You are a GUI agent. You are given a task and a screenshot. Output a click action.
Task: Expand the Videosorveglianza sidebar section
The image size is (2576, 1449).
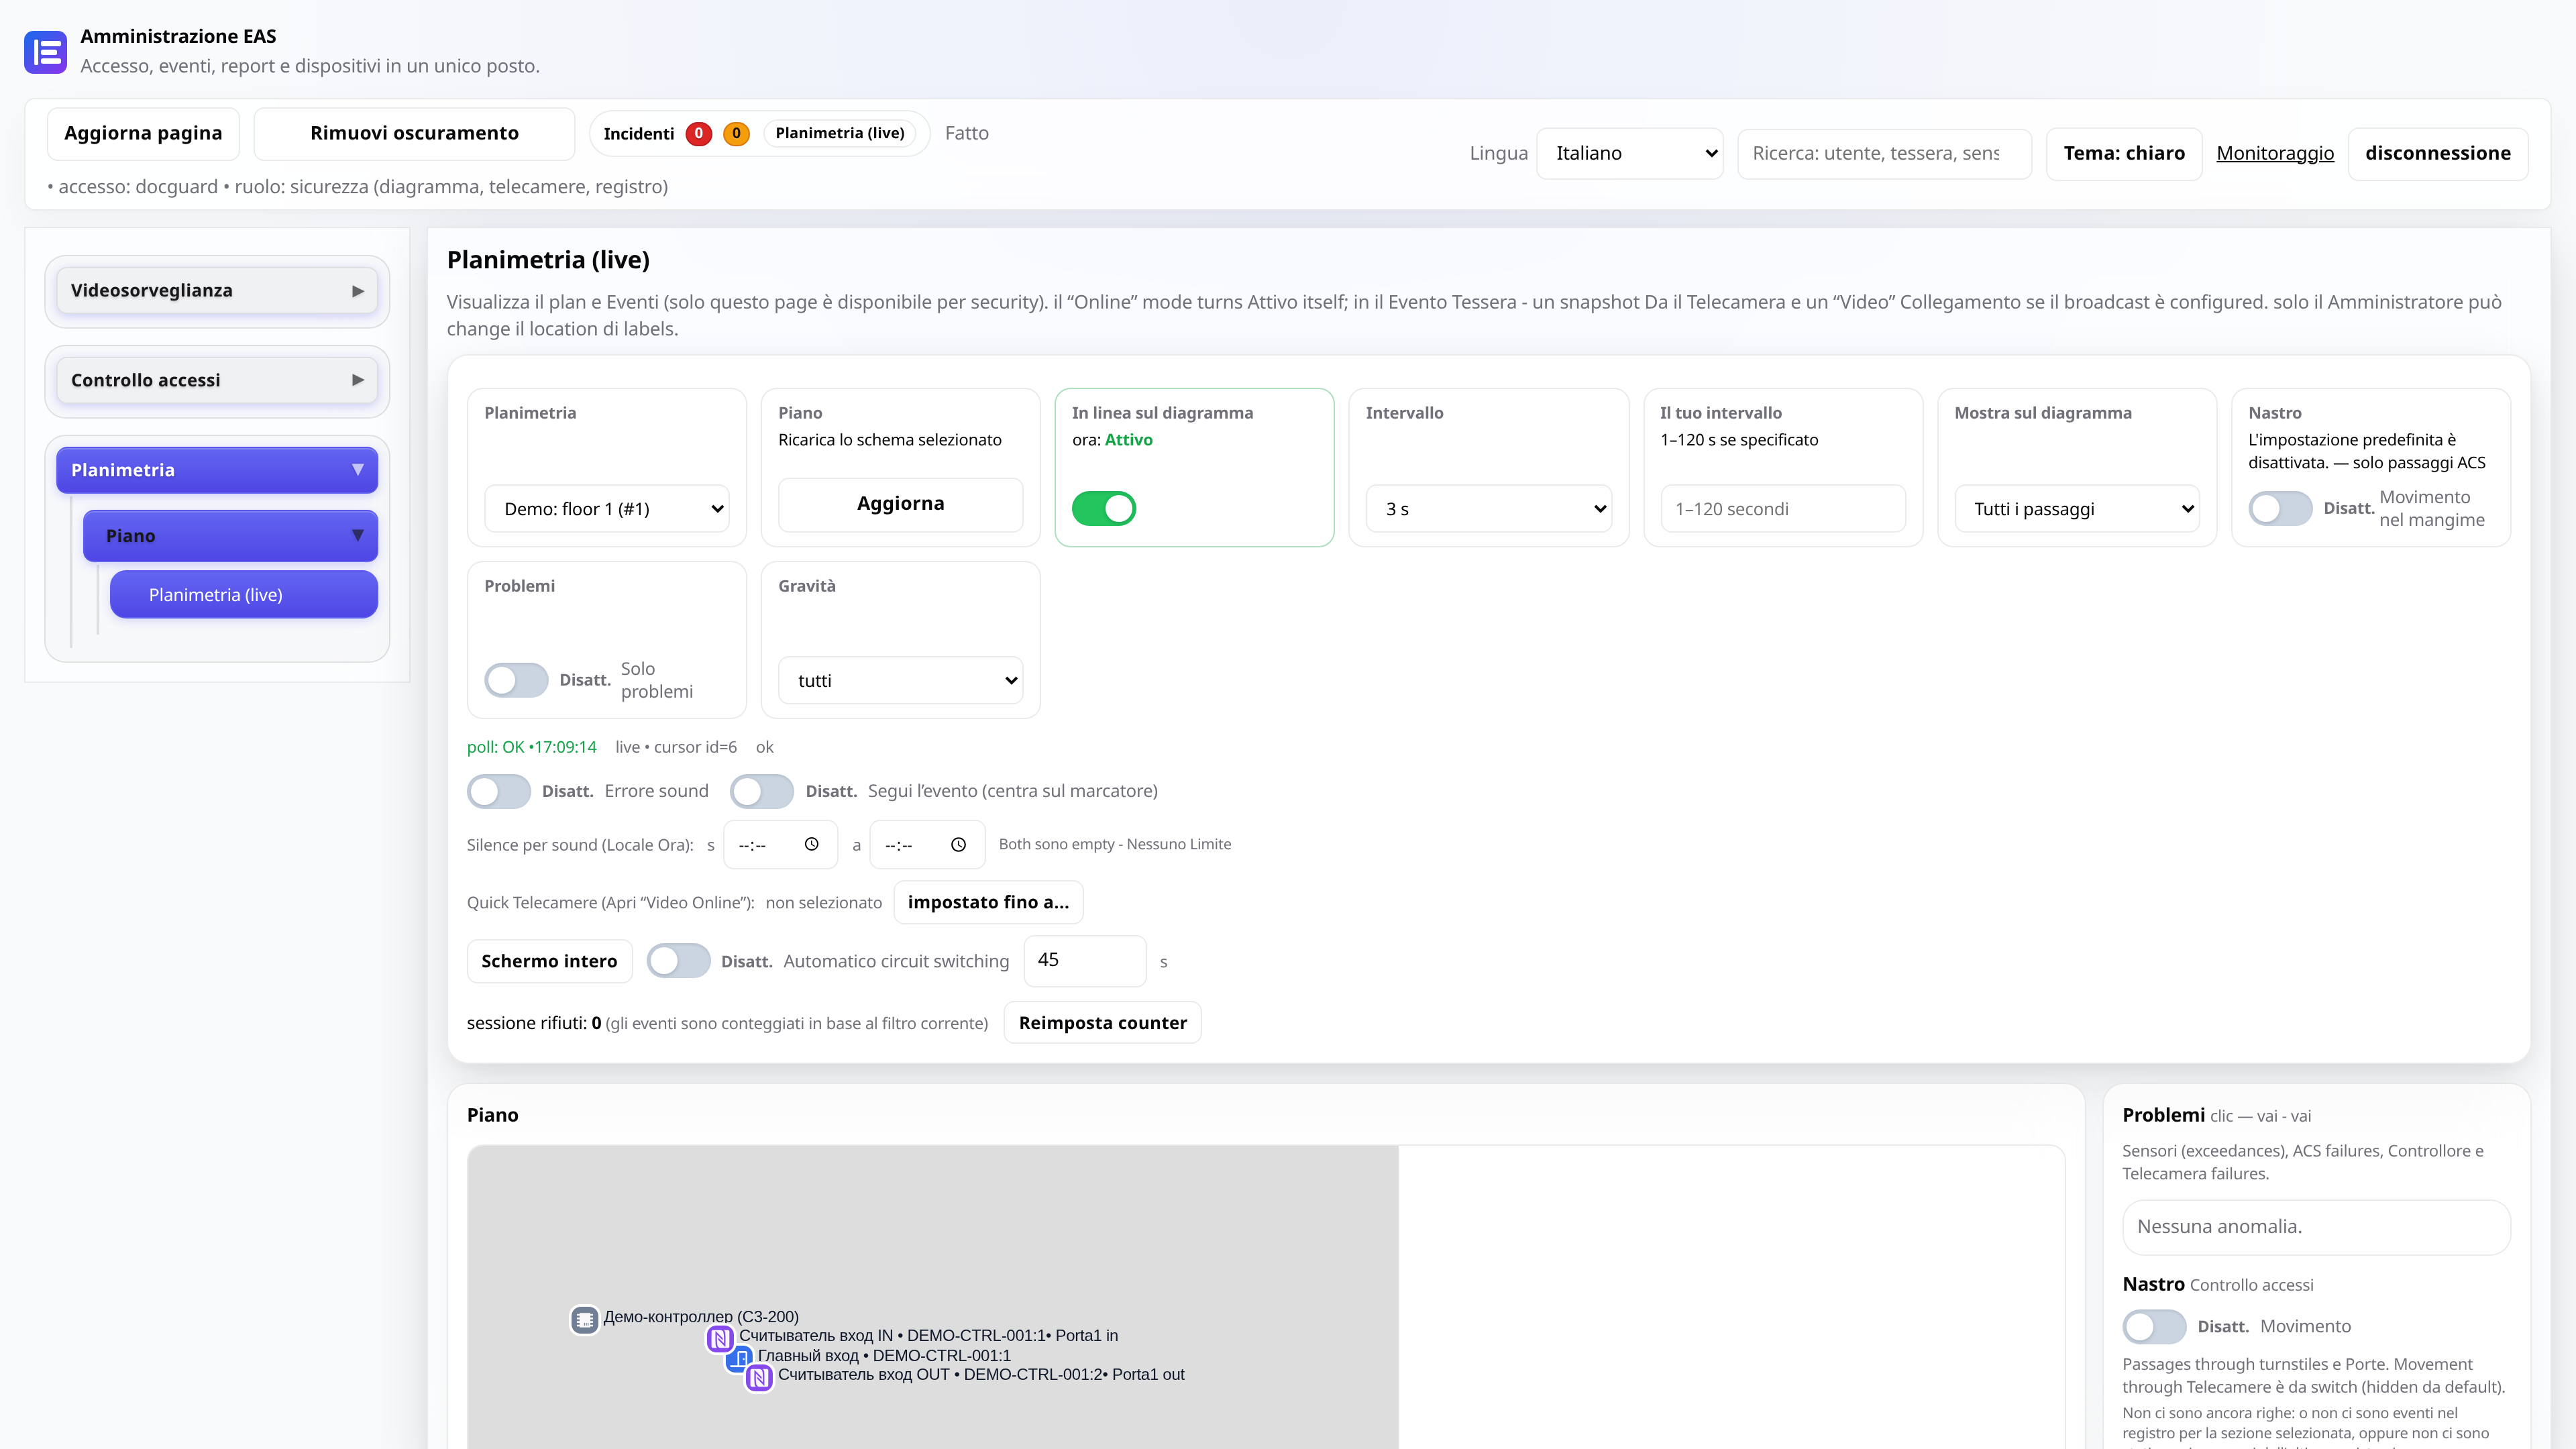[x=217, y=291]
